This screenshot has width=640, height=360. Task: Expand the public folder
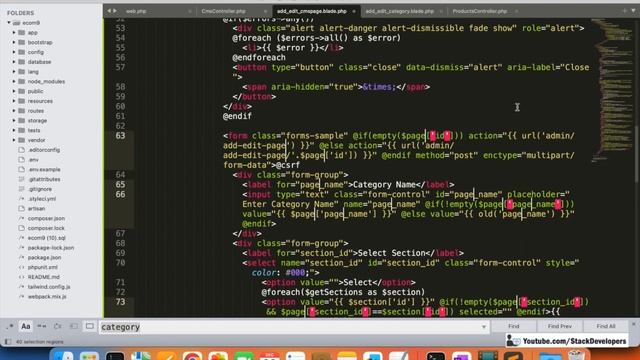tap(14, 91)
